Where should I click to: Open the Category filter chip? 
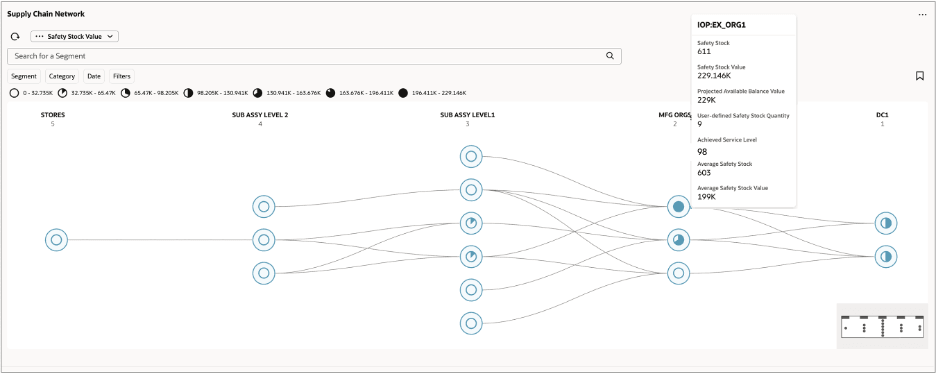61,76
